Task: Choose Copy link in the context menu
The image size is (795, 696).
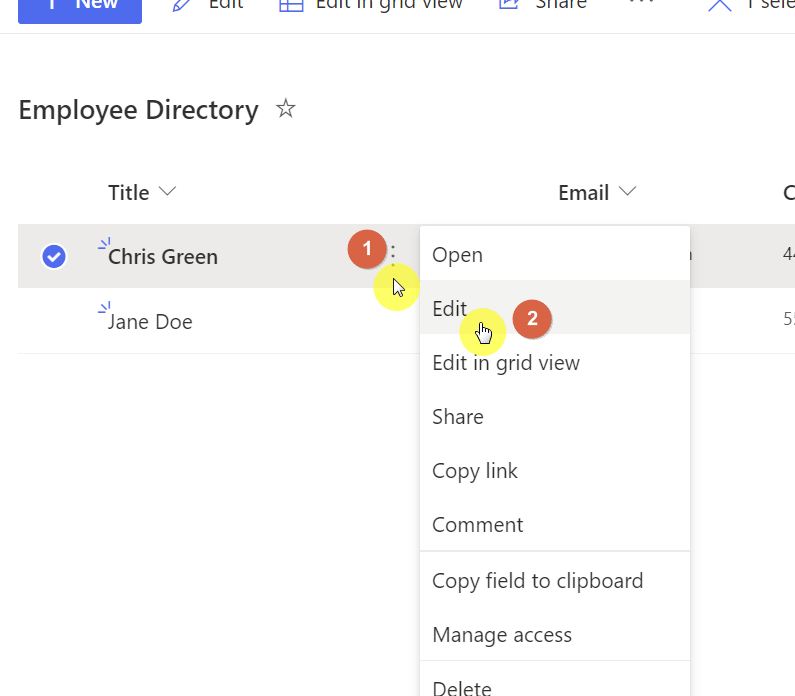Action: (555, 471)
